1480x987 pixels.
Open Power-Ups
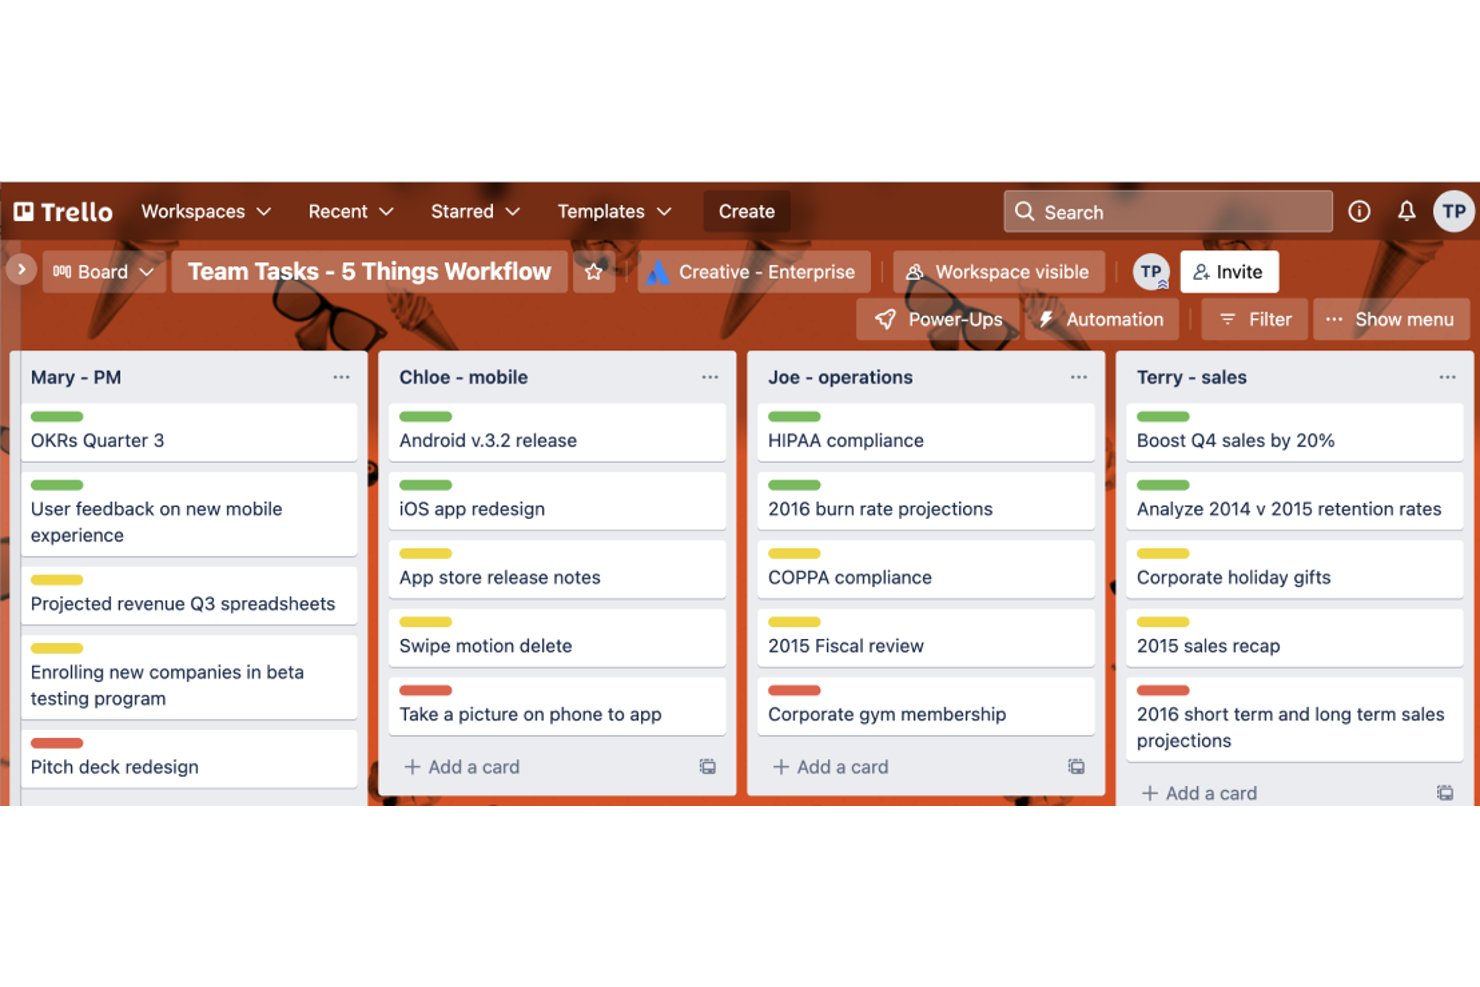pyautogui.click(x=938, y=319)
